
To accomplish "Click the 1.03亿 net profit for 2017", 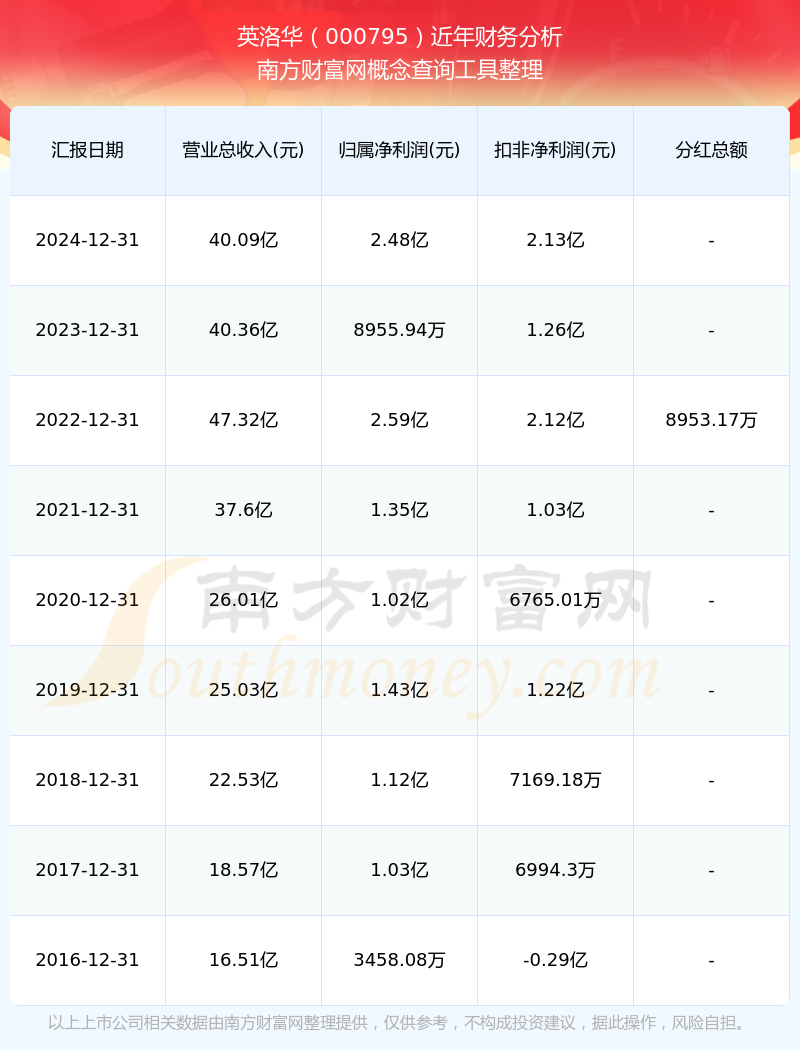I will click(400, 870).
